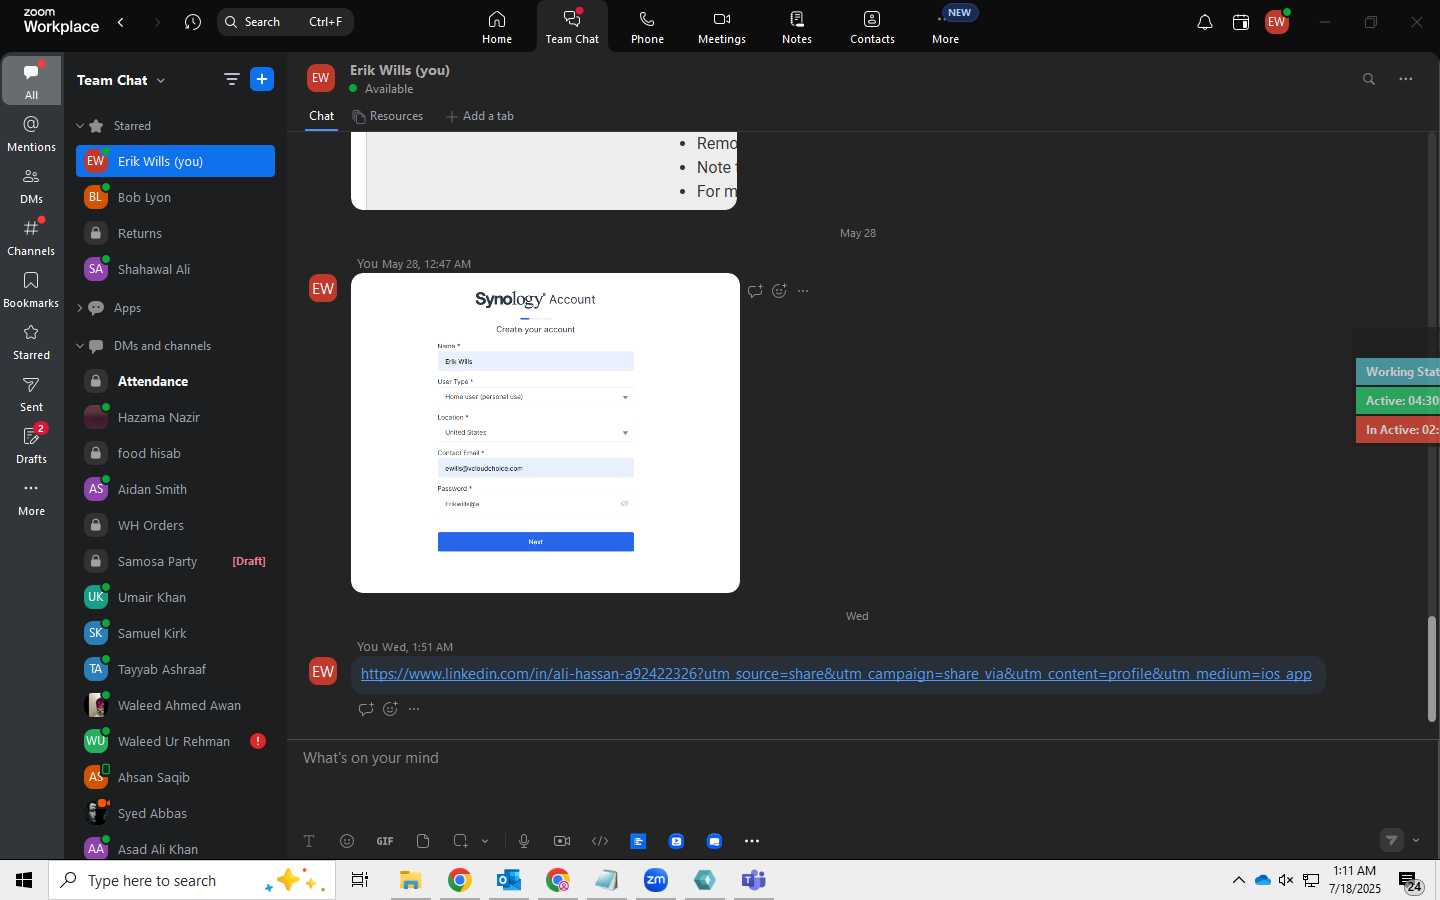Collapse the Starred section

coord(80,126)
